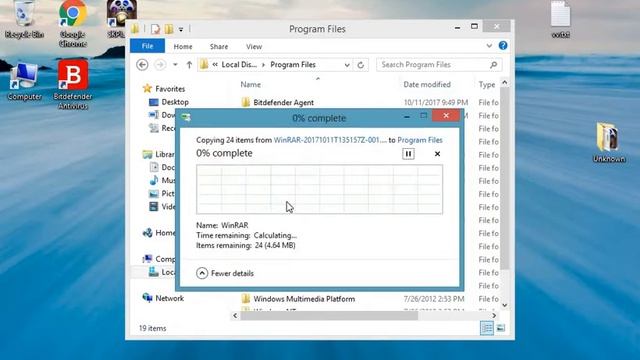Open the text file icon on the desktop
The image size is (640, 360).
click(x=560, y=20)
